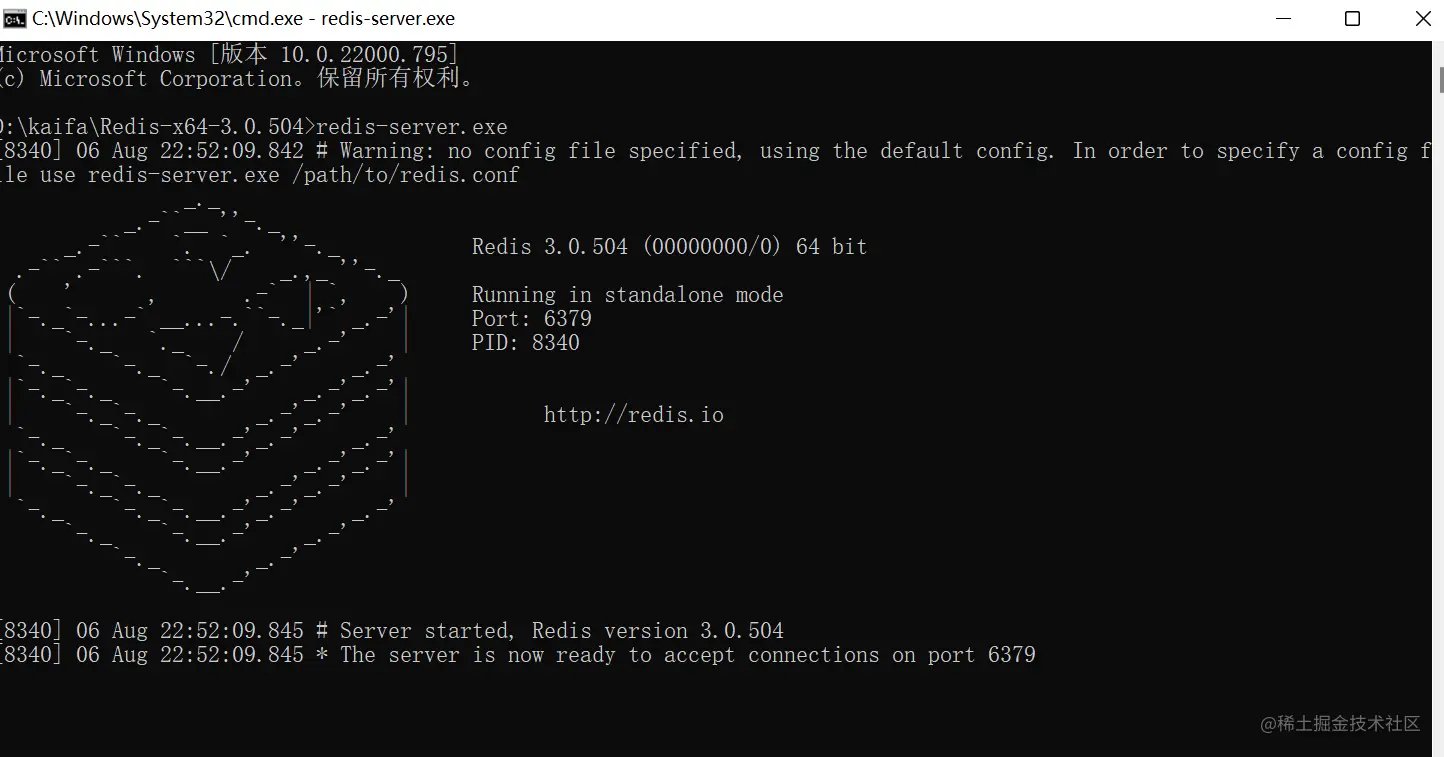Screen dimensions: 1444x757
Task: Click the typed redis-server.exe command
Action: [x=412, y=127]
